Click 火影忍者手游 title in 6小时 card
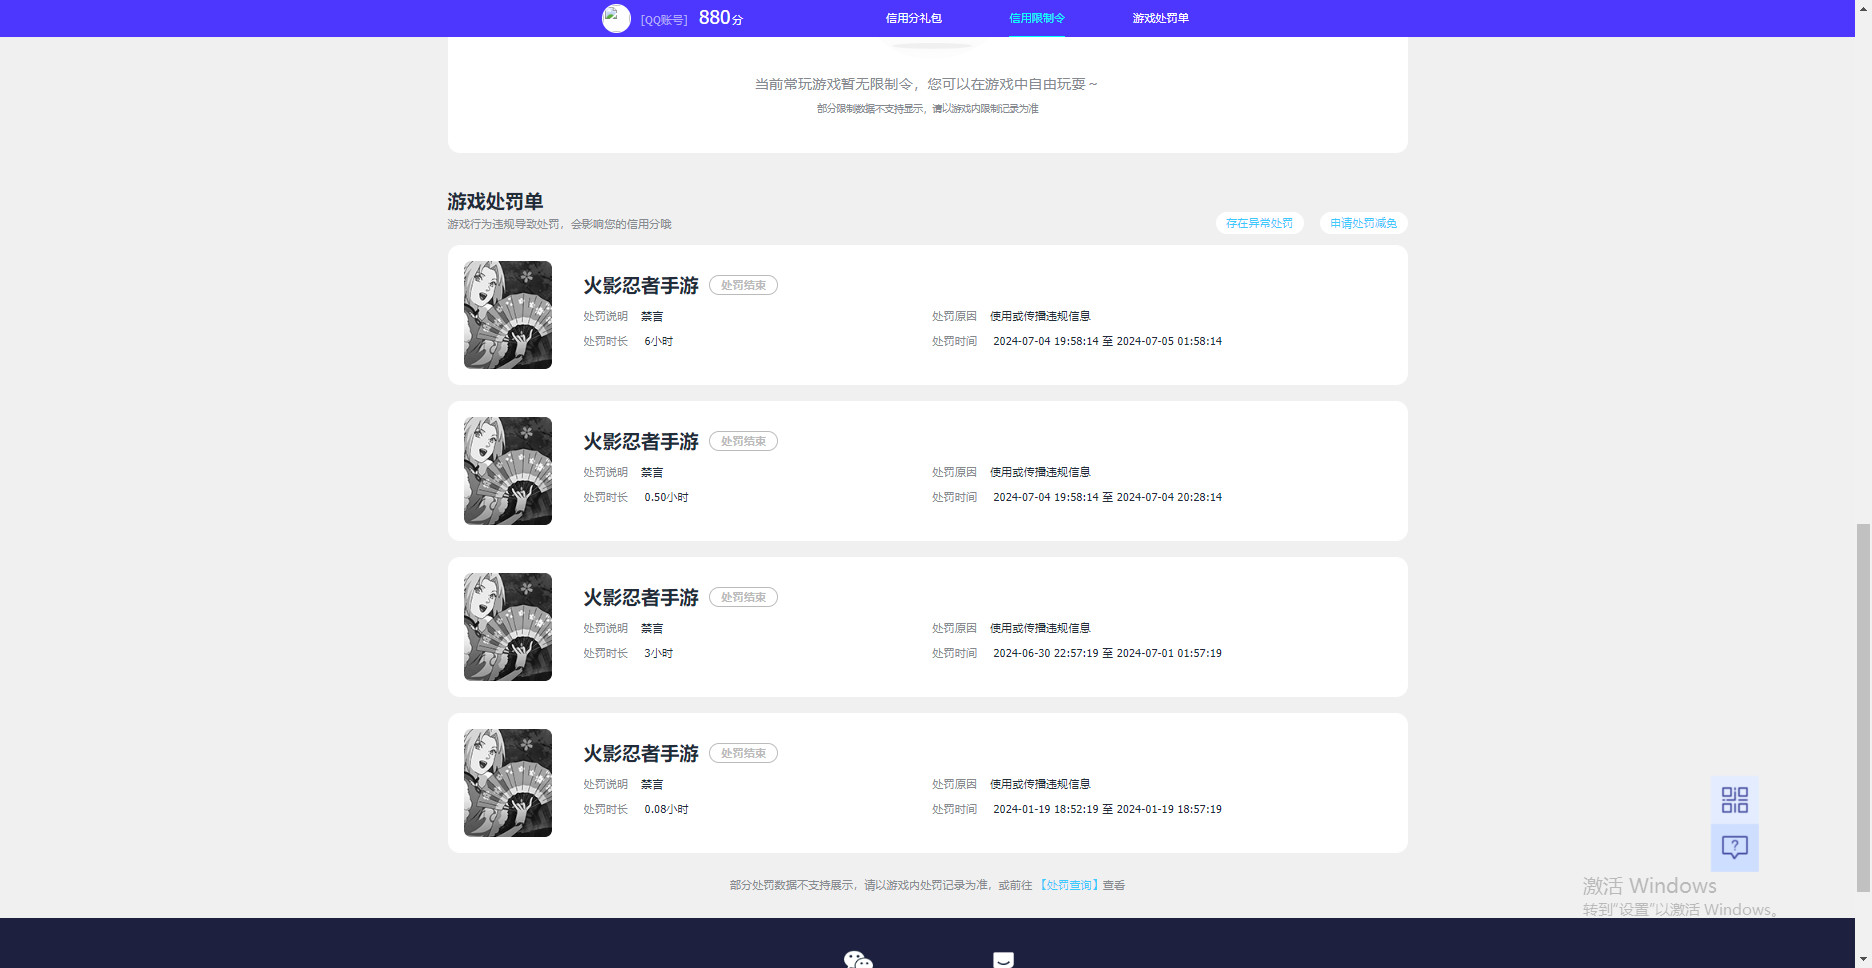Screen dimensions: 1872x968 pyautogui.click(x=641, y=285)
